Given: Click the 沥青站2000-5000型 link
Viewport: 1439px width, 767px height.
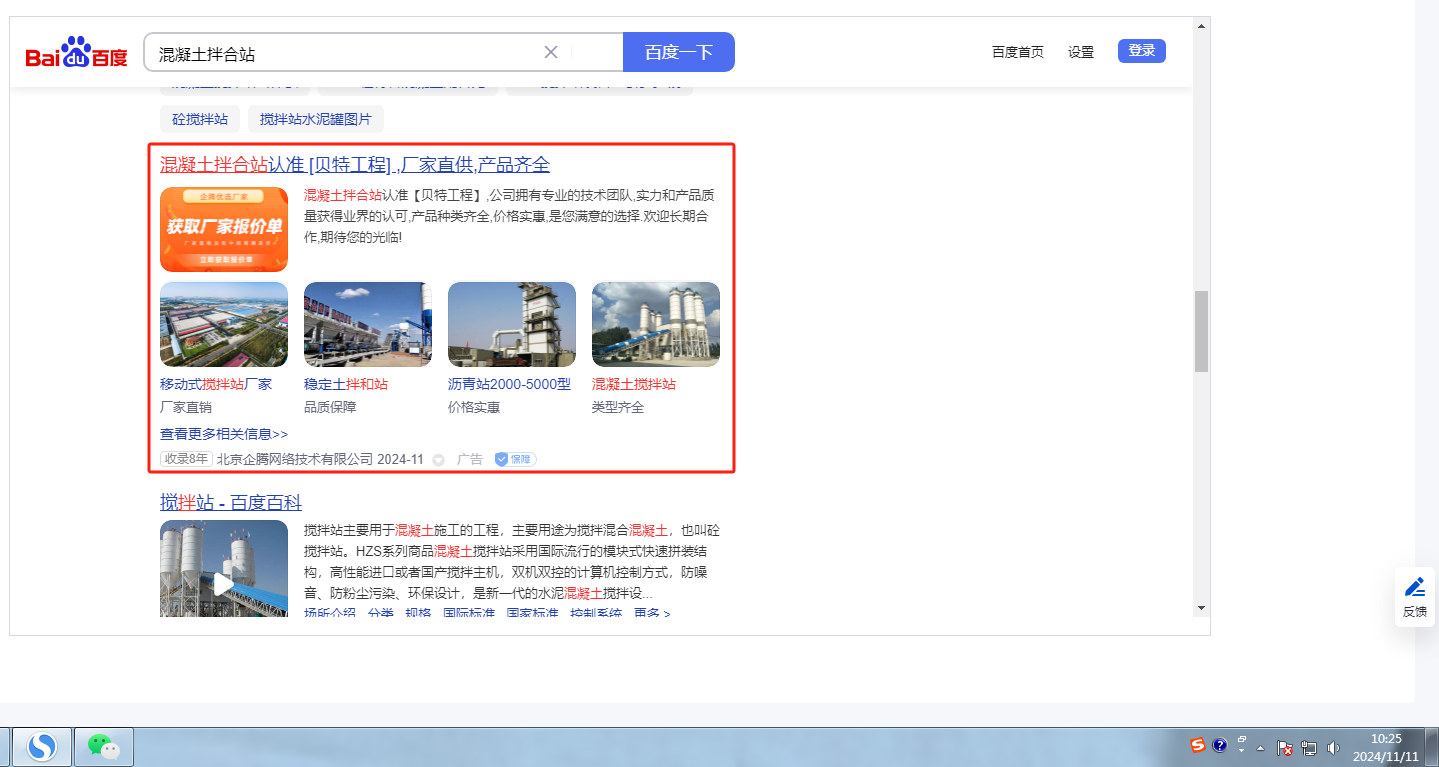Looking at the screenshot, I should (510, 384).
